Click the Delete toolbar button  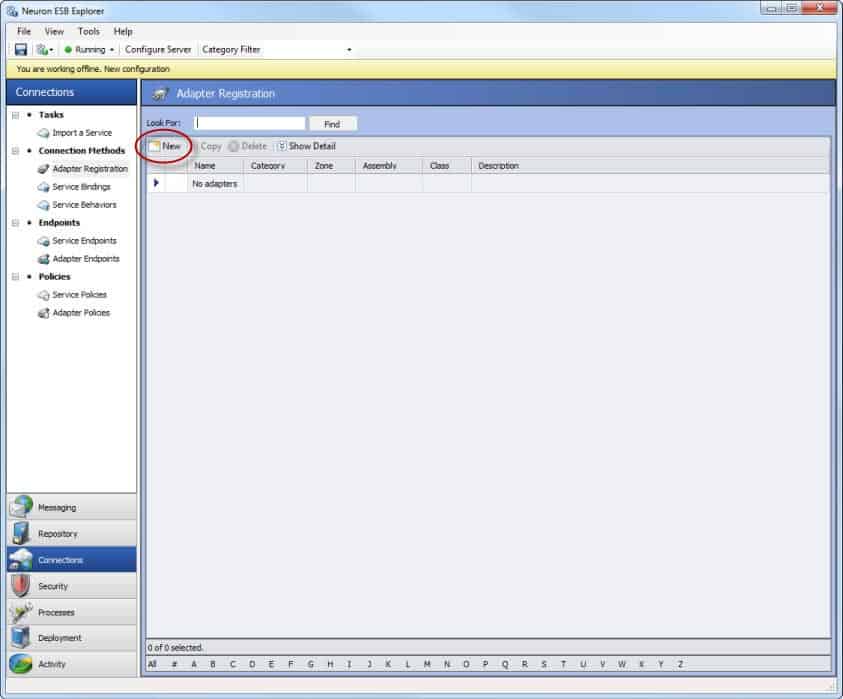coord(248,146)
